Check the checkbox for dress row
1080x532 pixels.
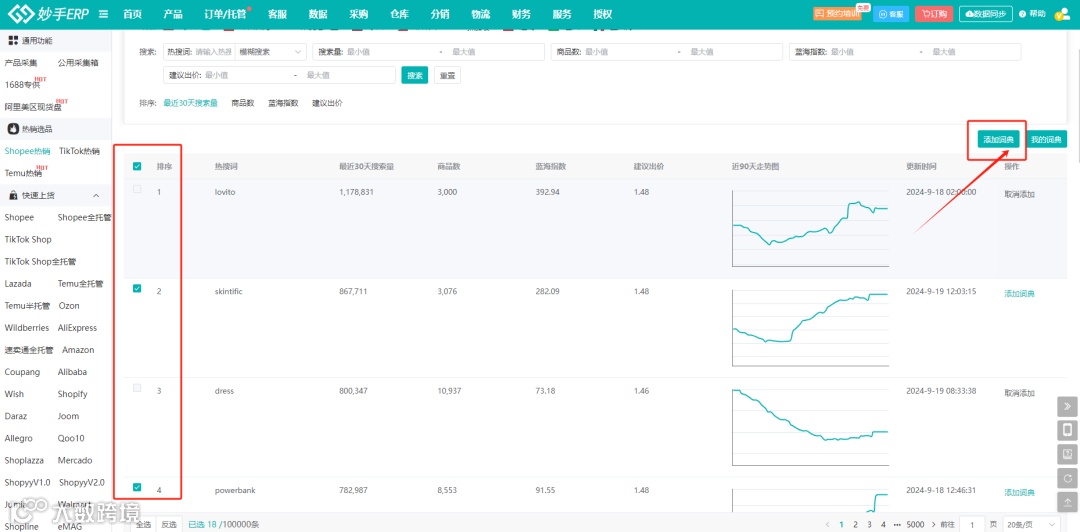[x=137, y=388]
